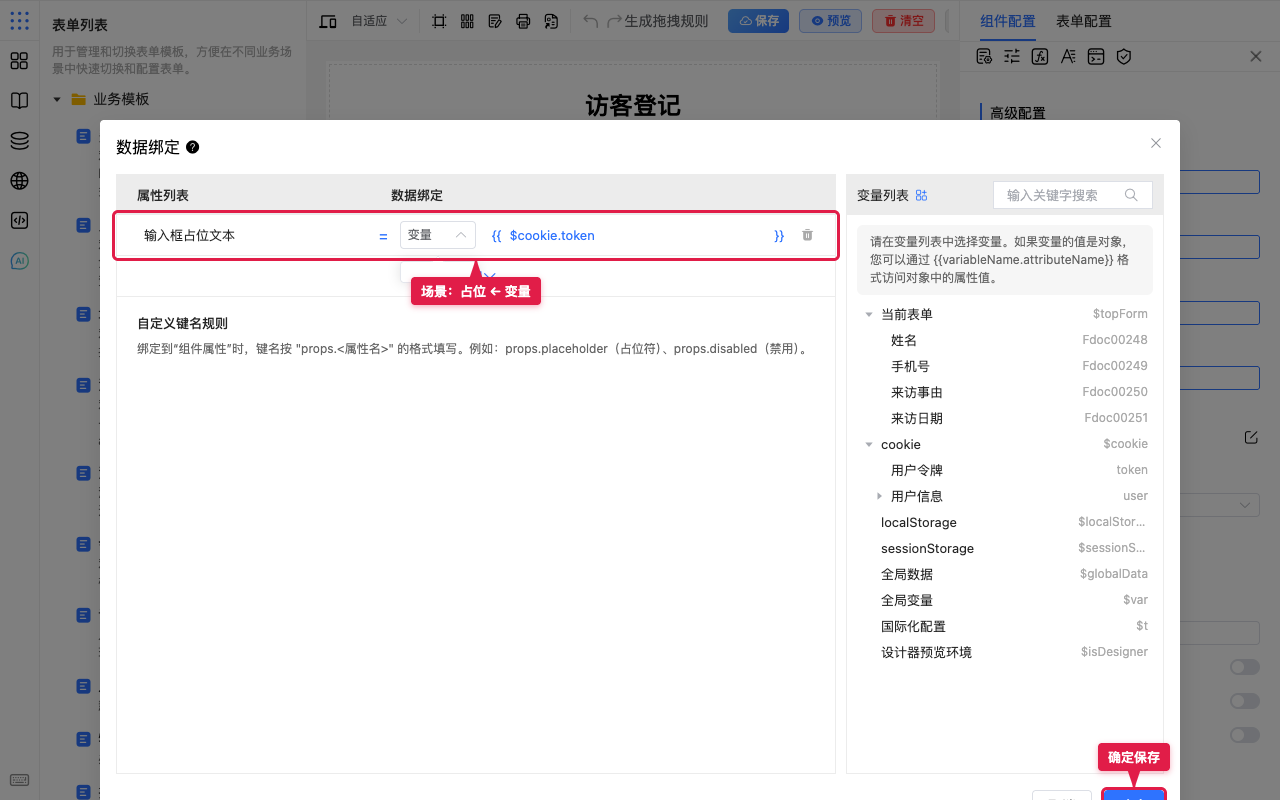The width and height of the screenshot is (1280, 800).
Task: Open the fx function config icon
Action: pos(1040,57)
